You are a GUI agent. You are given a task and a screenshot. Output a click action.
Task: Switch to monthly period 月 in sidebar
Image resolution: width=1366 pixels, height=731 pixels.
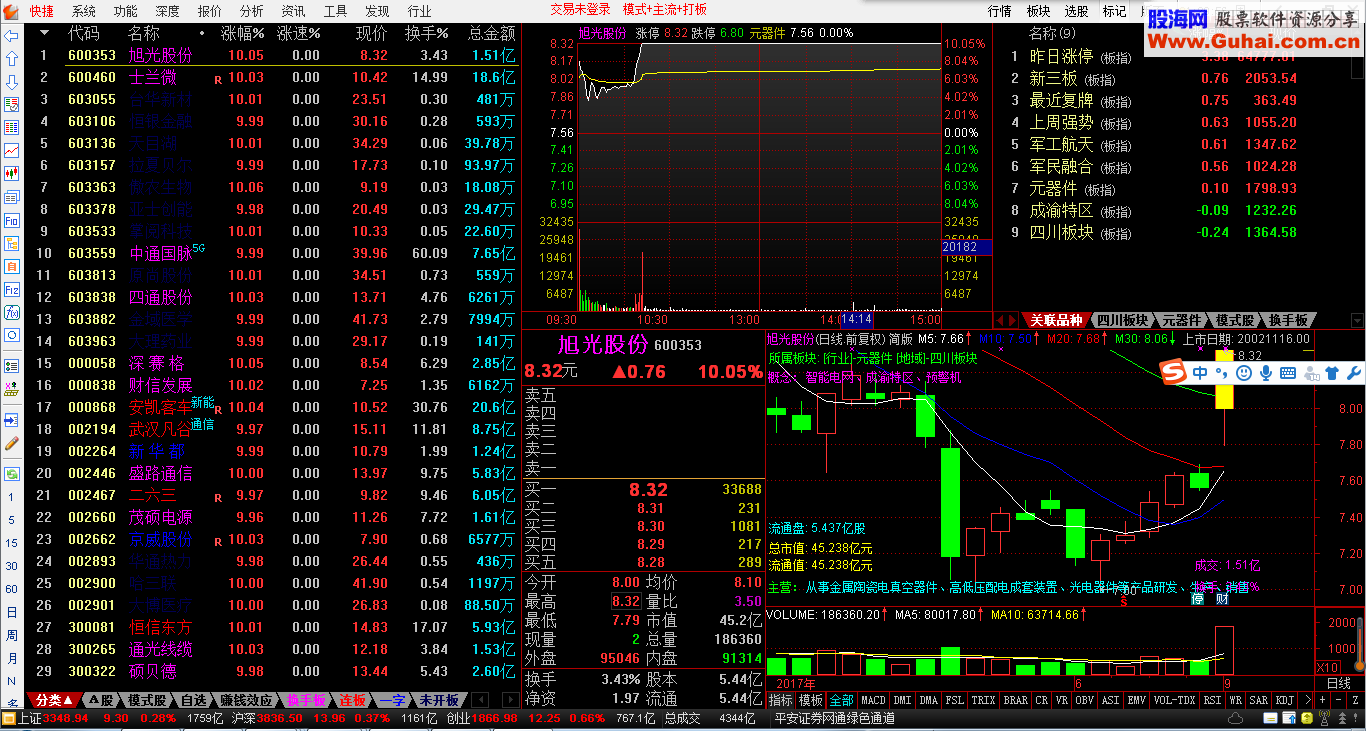[x=11, y=658]
